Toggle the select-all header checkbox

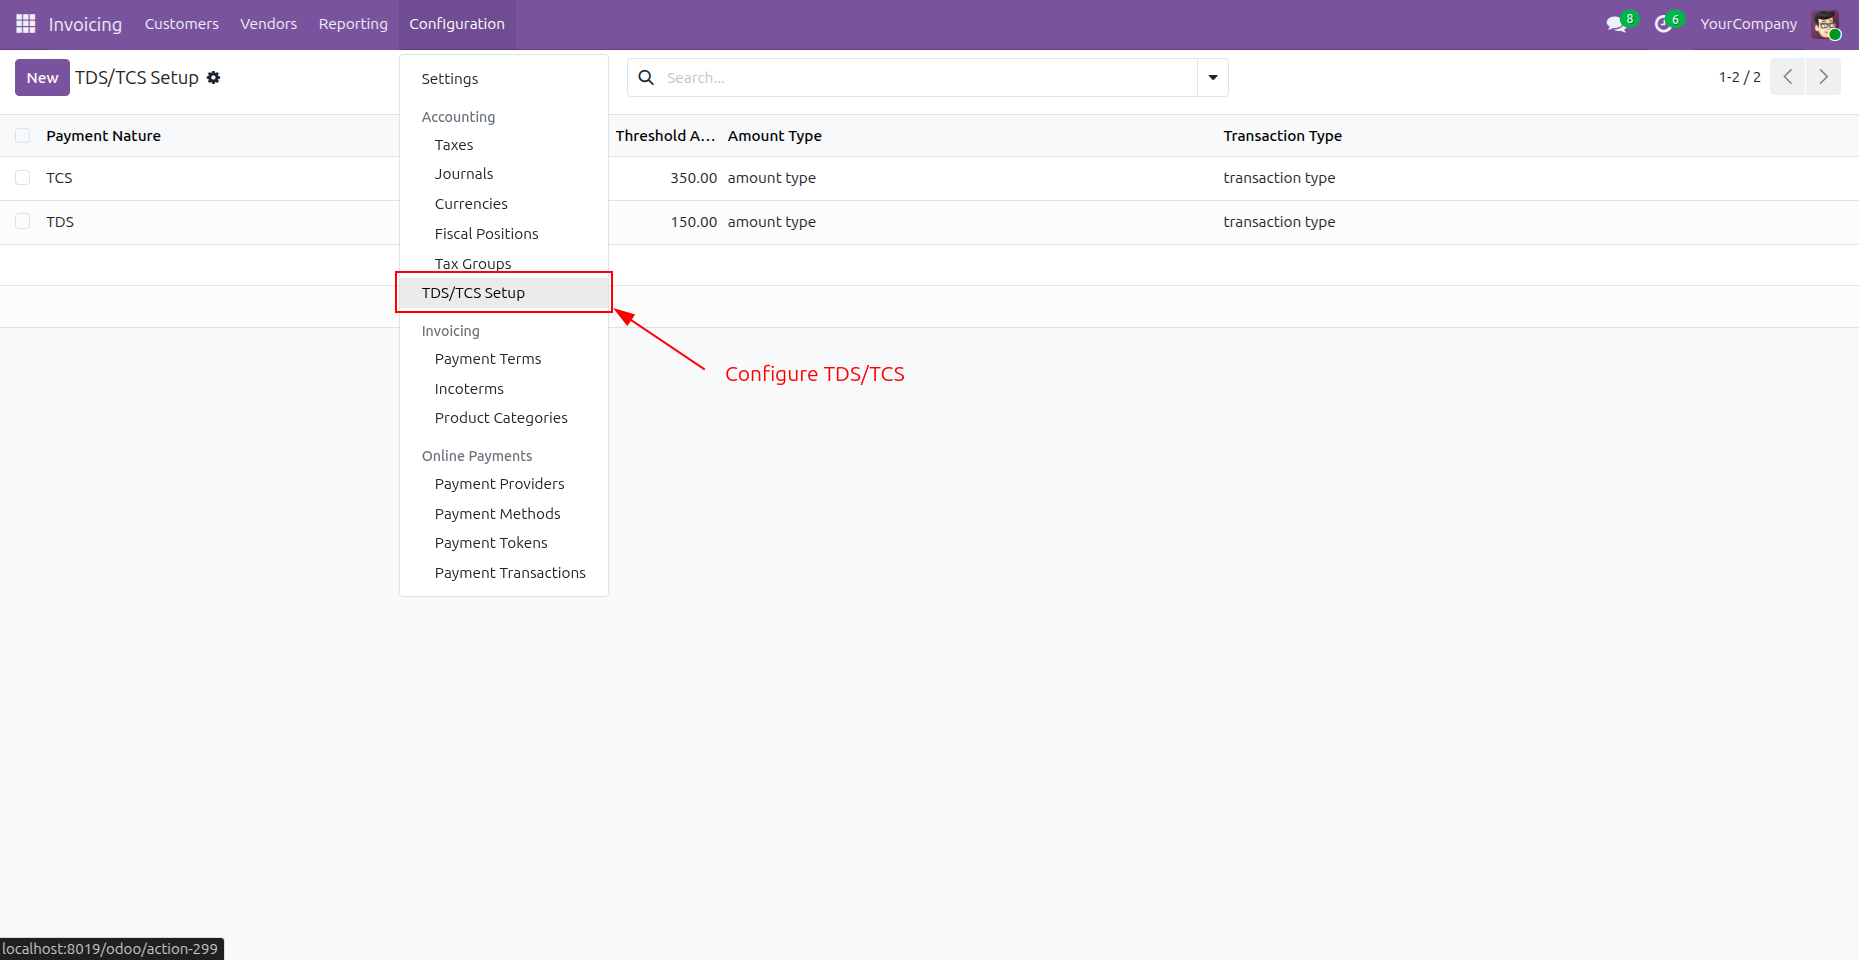click(23, 136)
